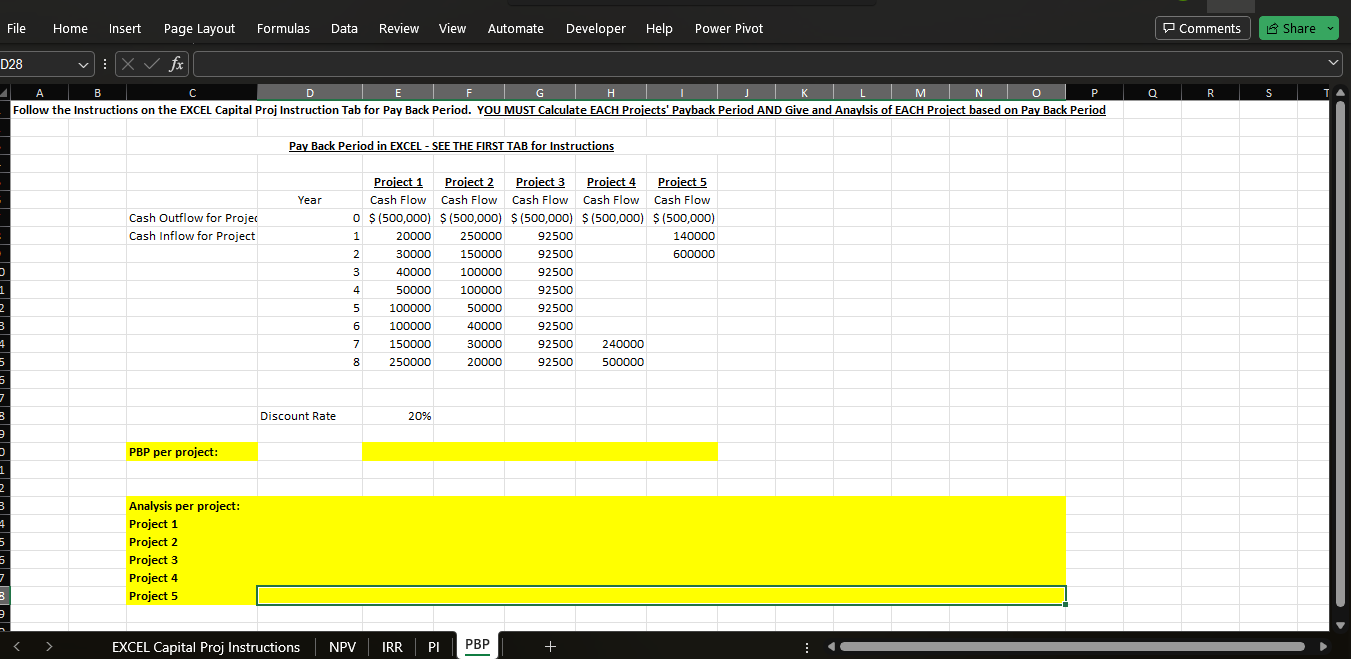This screenshot has width=1351, height=659.
Task: Open the File menu
Action: pos(16,28)
